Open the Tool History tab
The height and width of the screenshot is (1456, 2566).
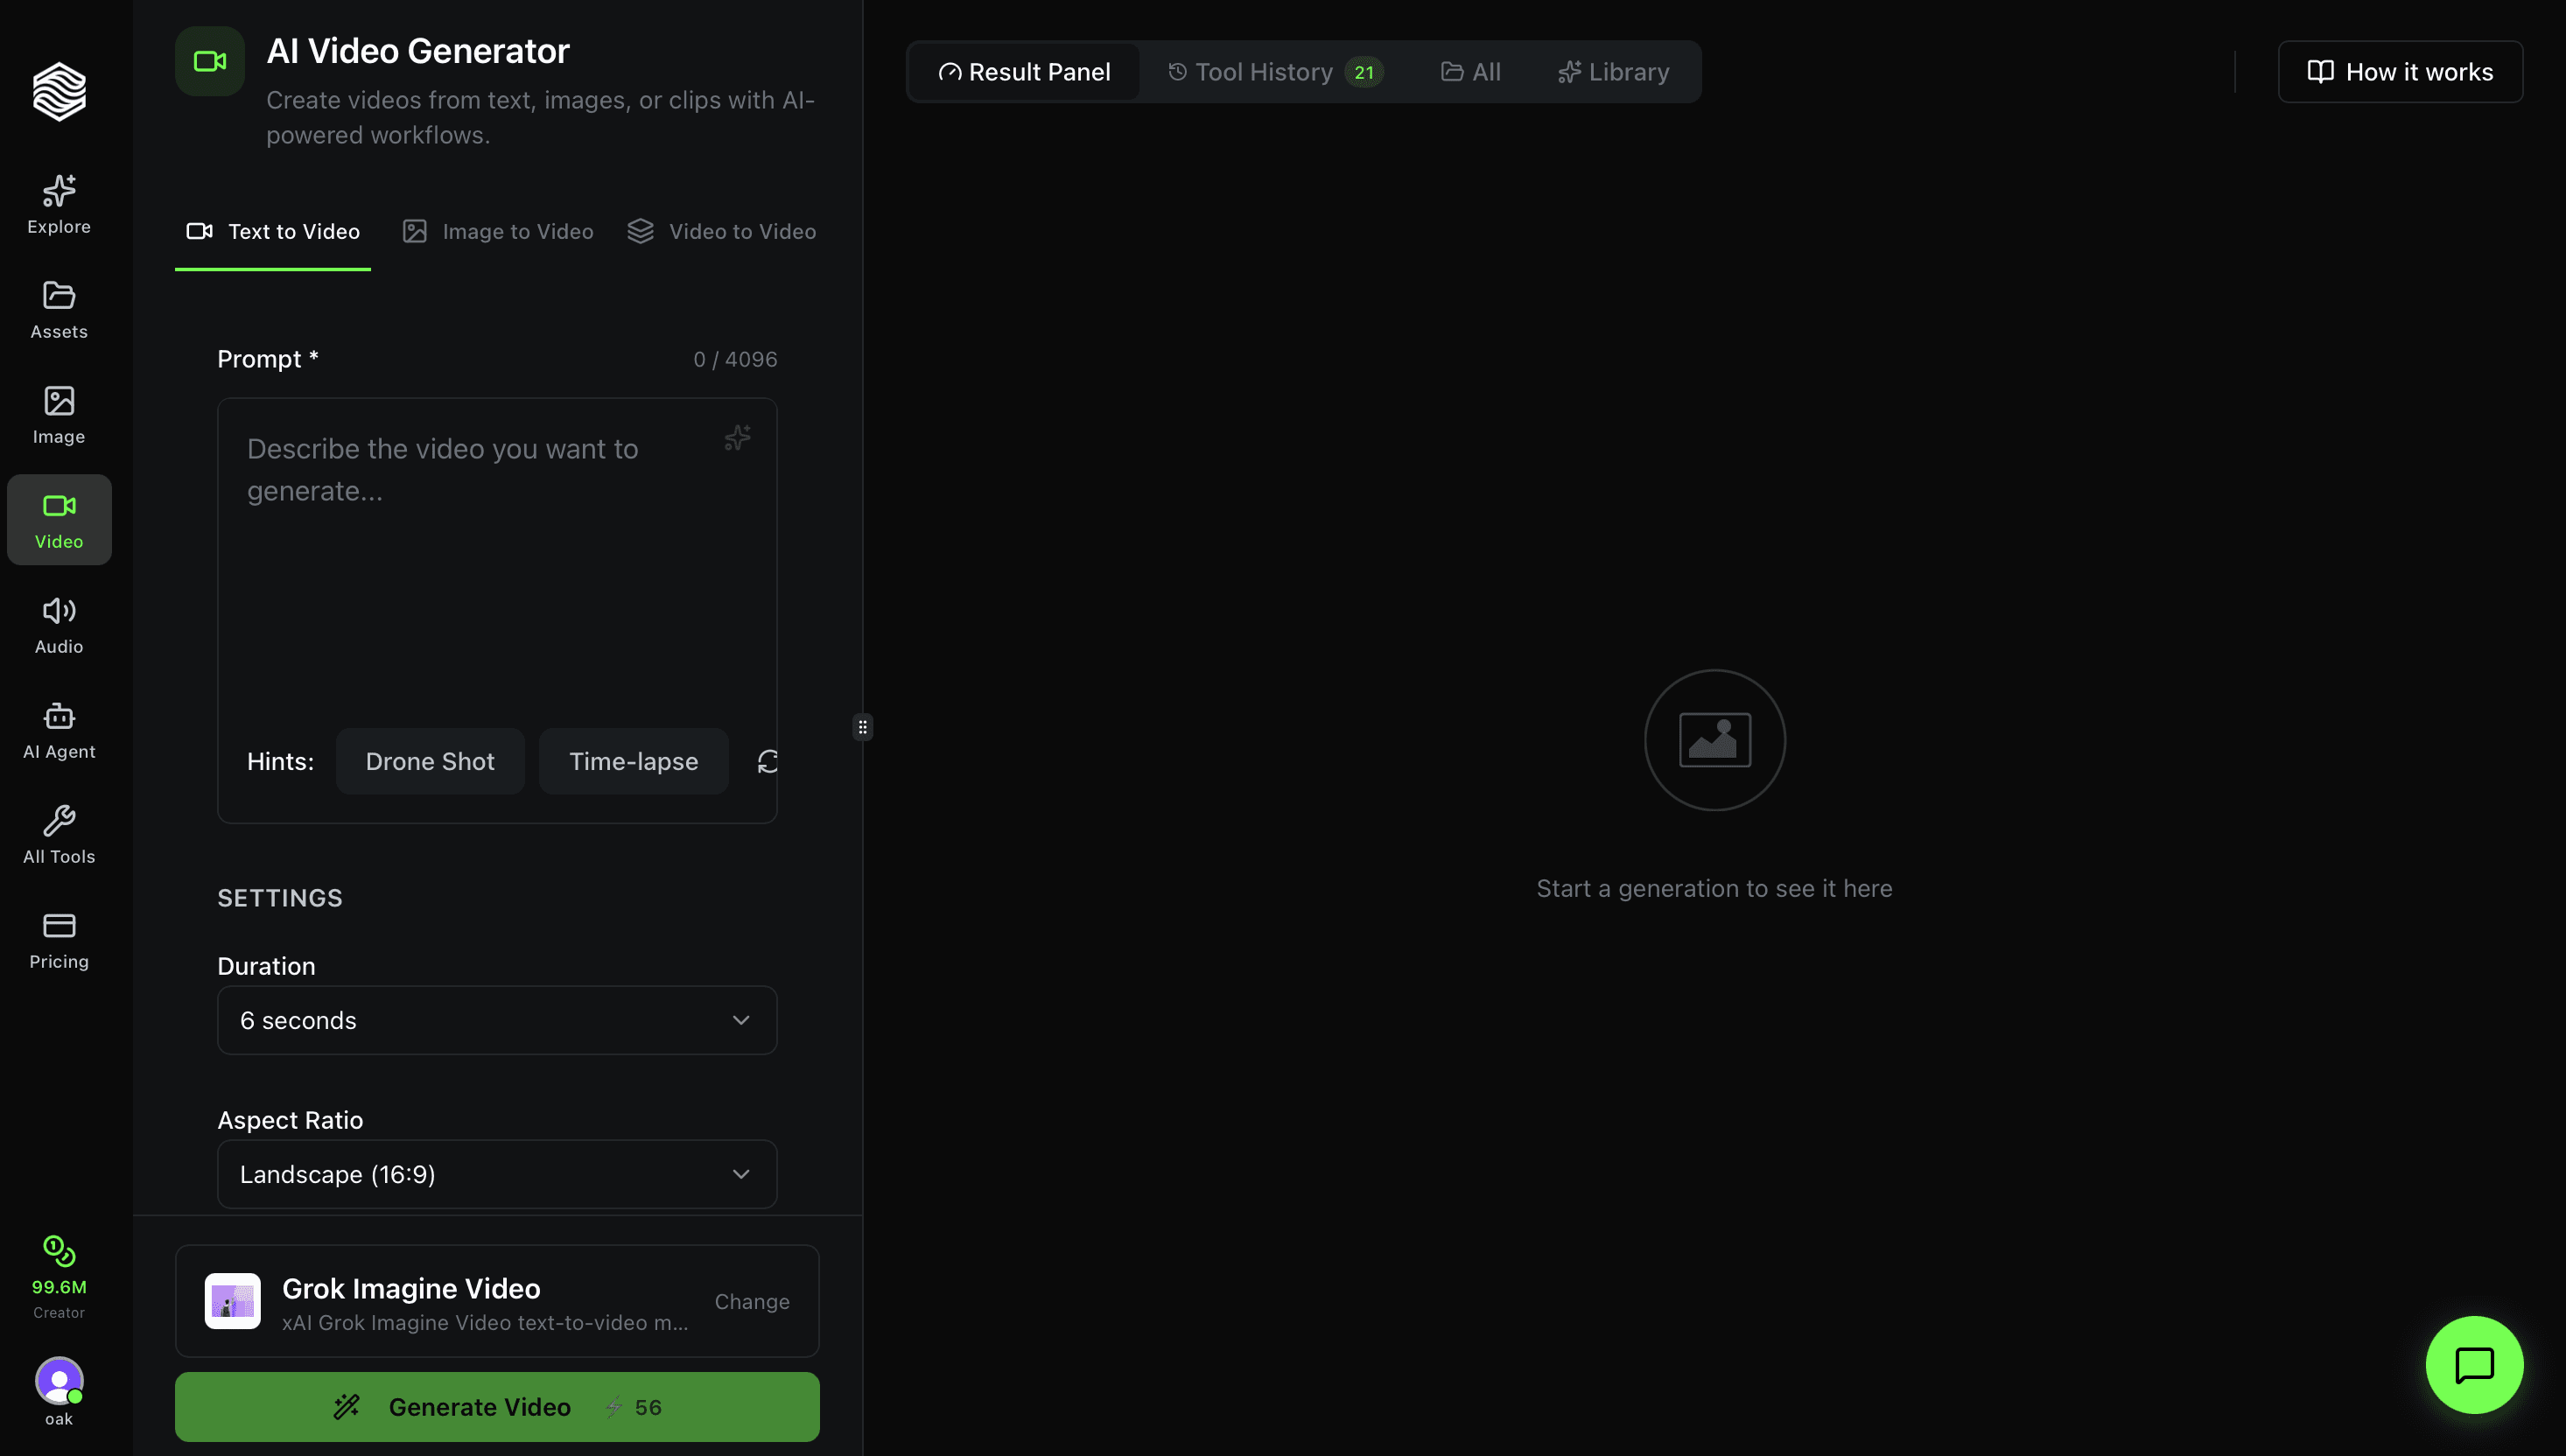point(1265,71)
